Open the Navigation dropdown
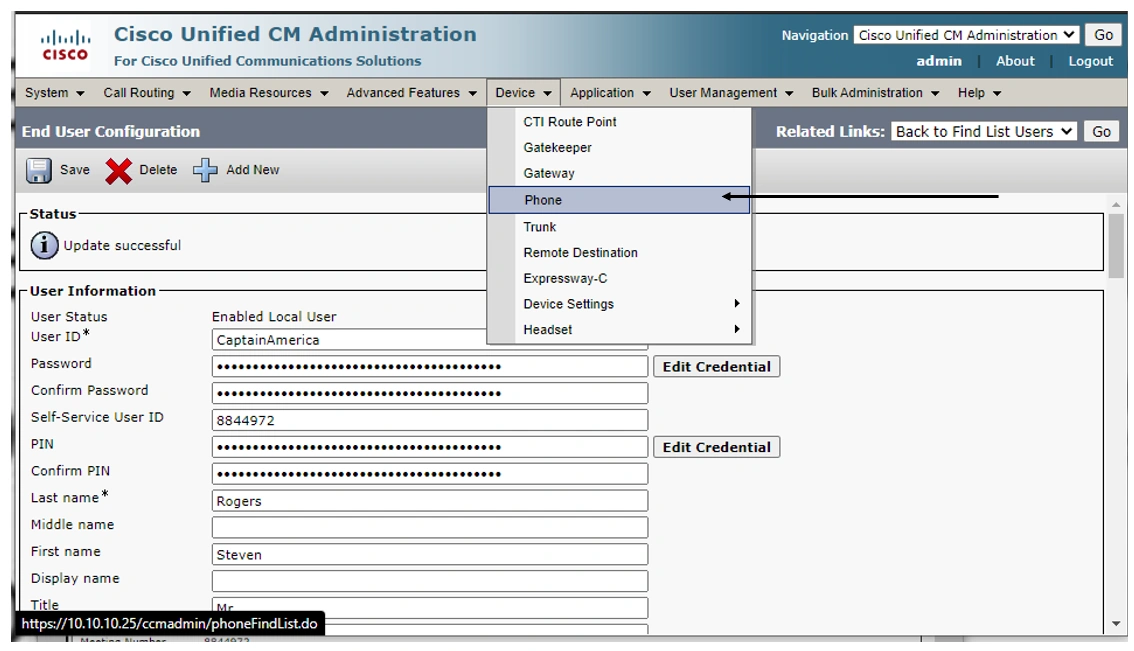Viewport: 1134px width, 651px height. [966, 35]
